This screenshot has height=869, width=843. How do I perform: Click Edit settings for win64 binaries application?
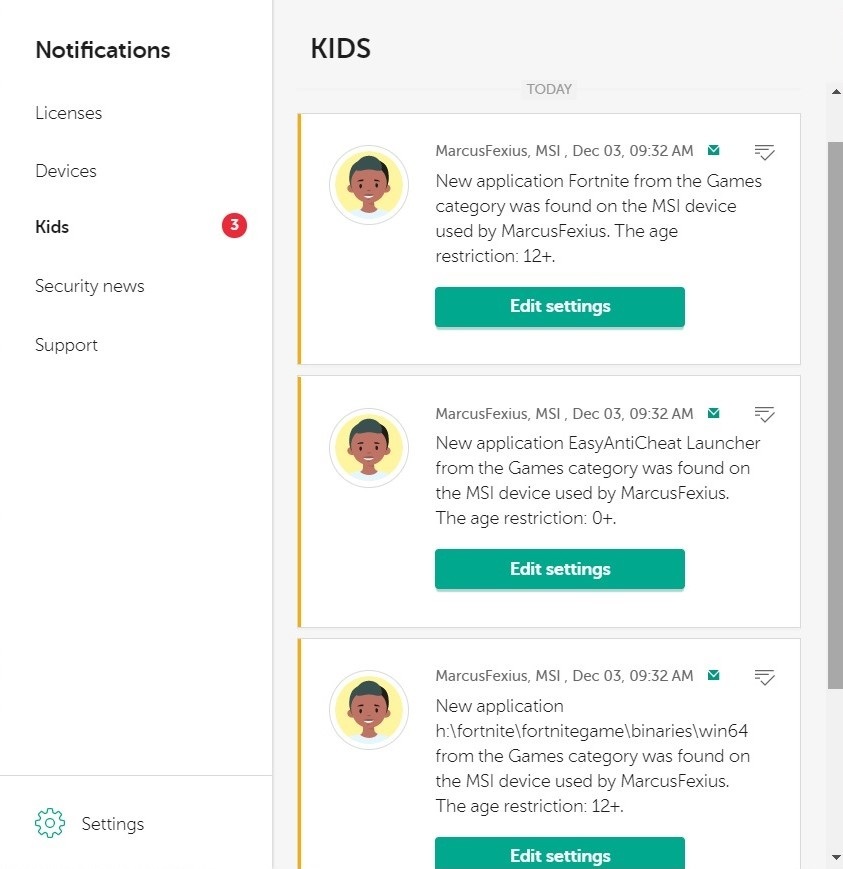click(559, 854)
